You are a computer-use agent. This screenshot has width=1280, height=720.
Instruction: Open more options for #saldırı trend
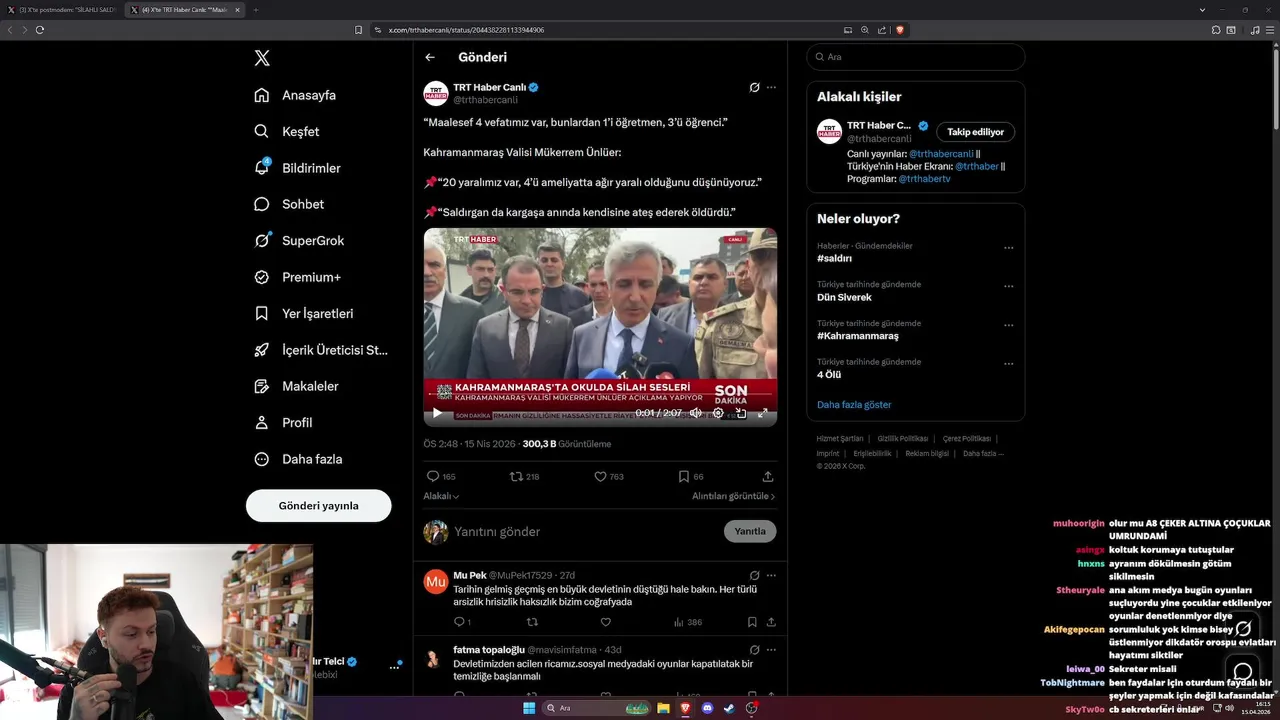[x=1009, y=248]
